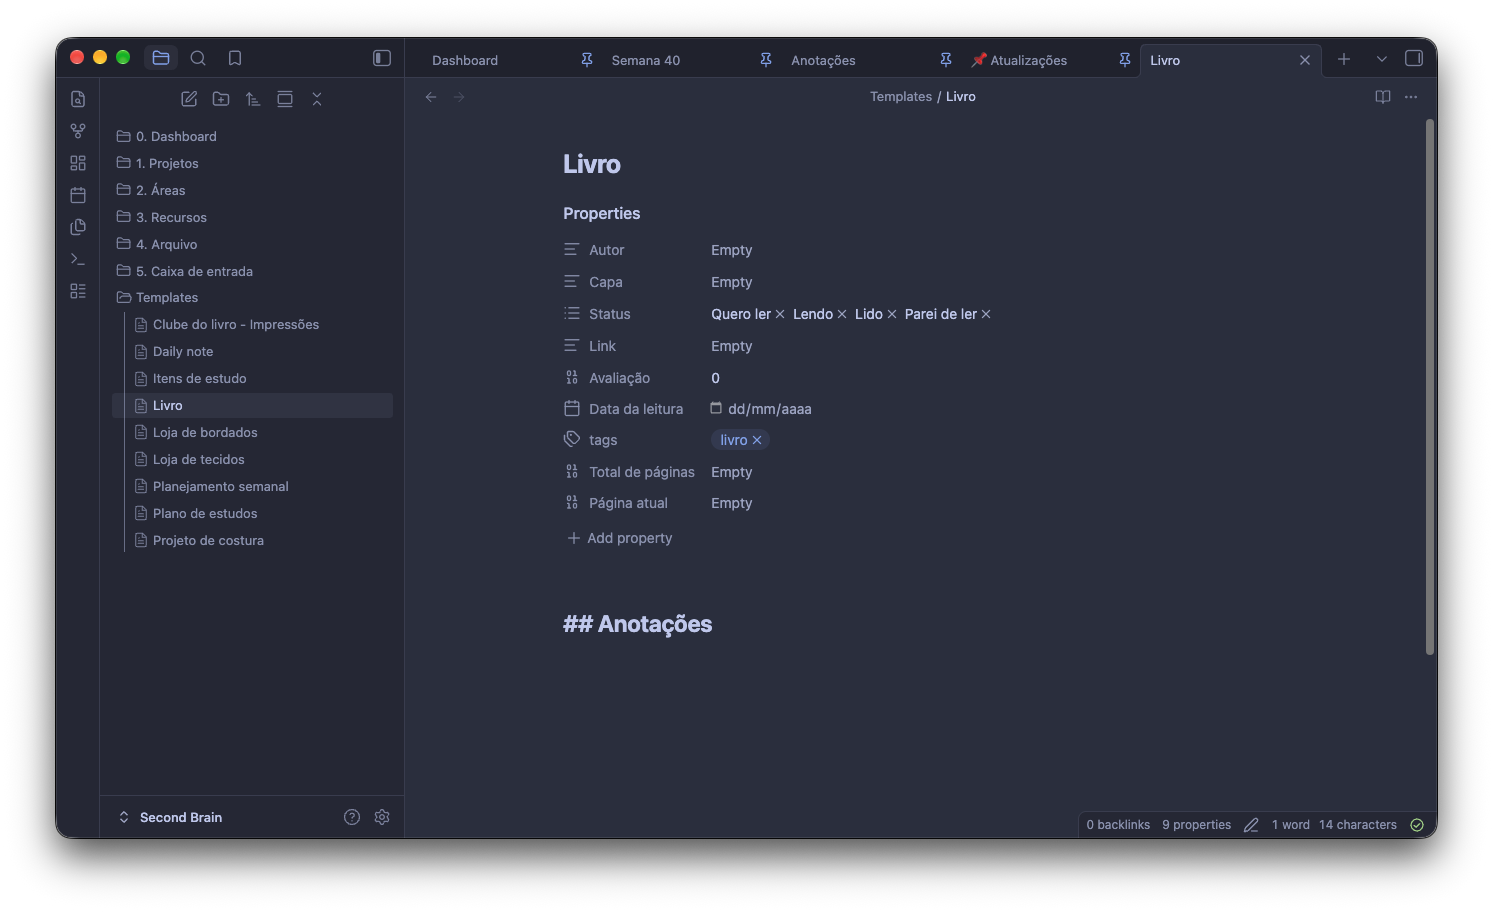Open canvas ribbon icon
The width and height of the screenshot is (1493, 912).
click(x=78, y=163)
